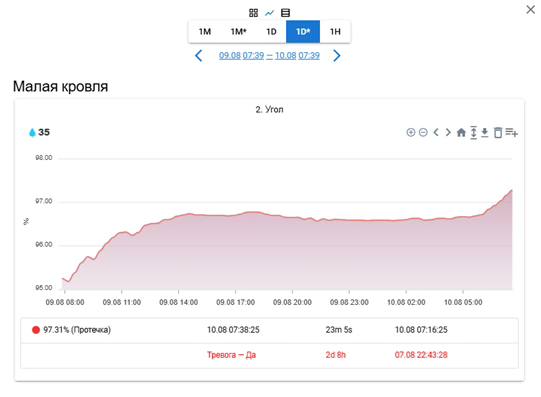Screen dimensions: 541x397
Task: Zoom in on the chart
Action: [411, 132]
